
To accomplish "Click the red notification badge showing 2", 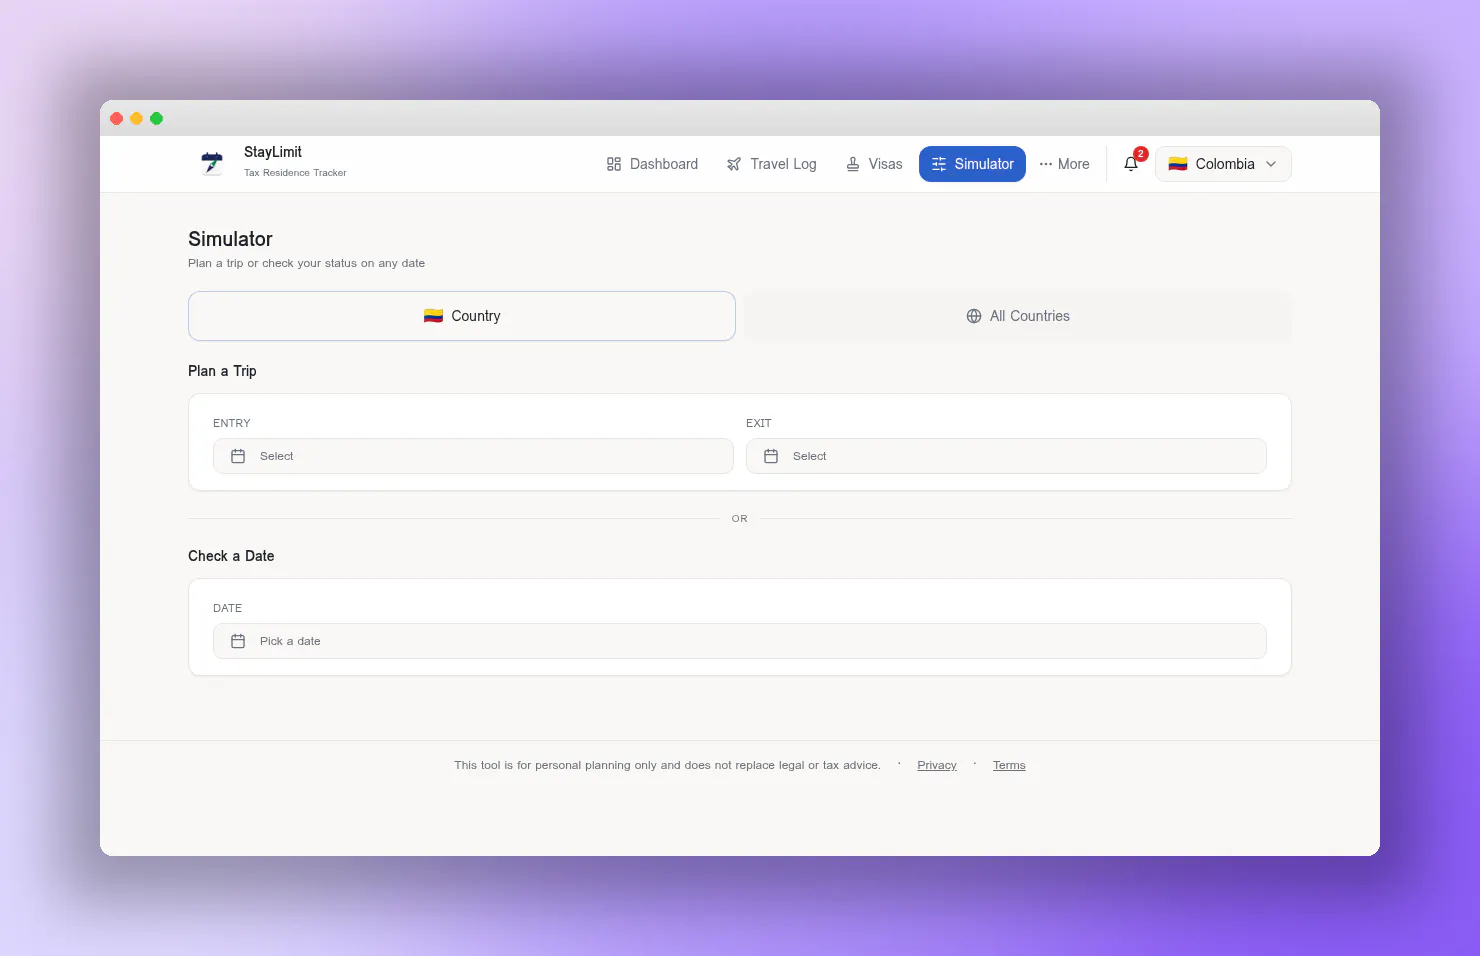I will pyautogui.click(x=1141, y=154).
